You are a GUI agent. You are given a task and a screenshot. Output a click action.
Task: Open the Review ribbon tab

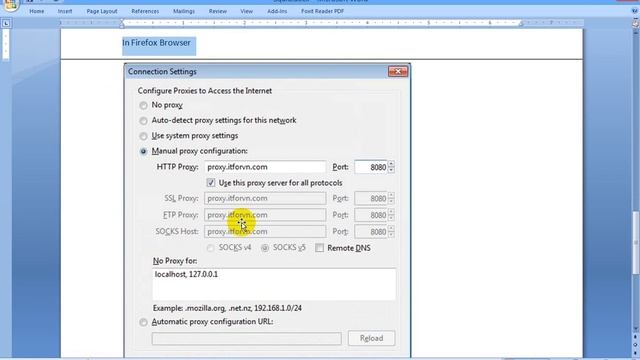coord(218,11)
